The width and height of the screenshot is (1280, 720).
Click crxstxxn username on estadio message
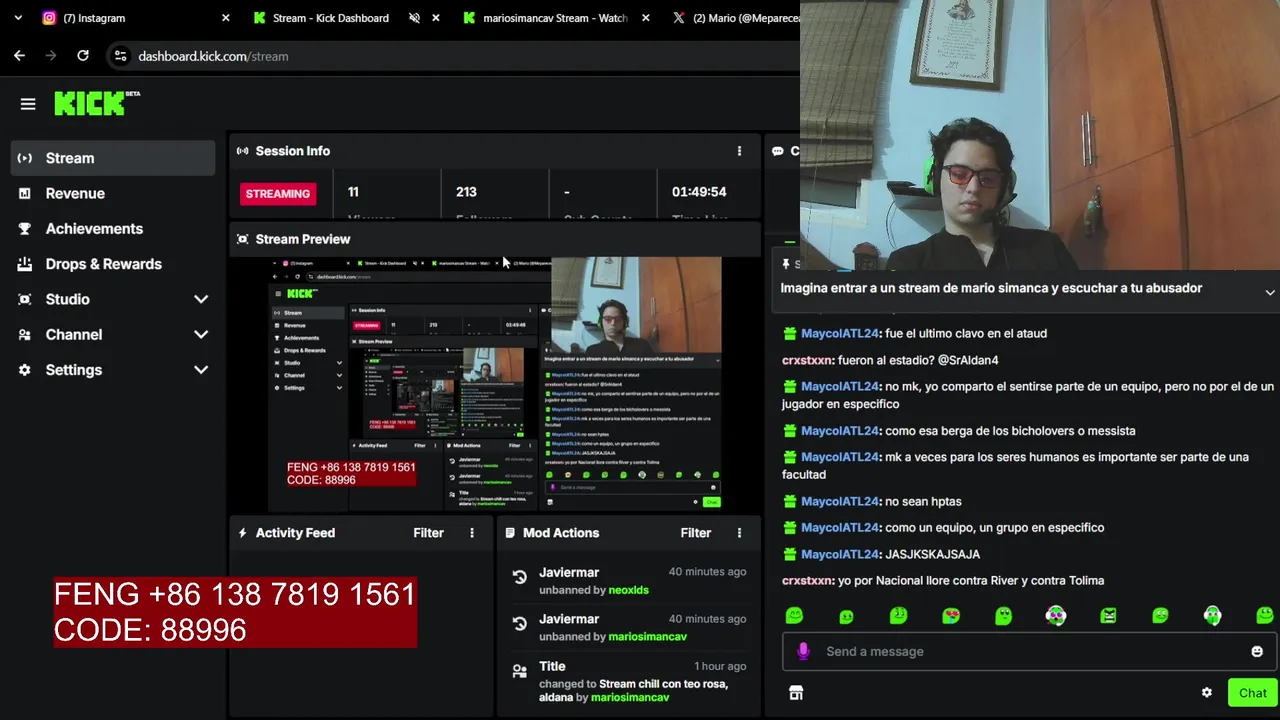pos(807,360)
